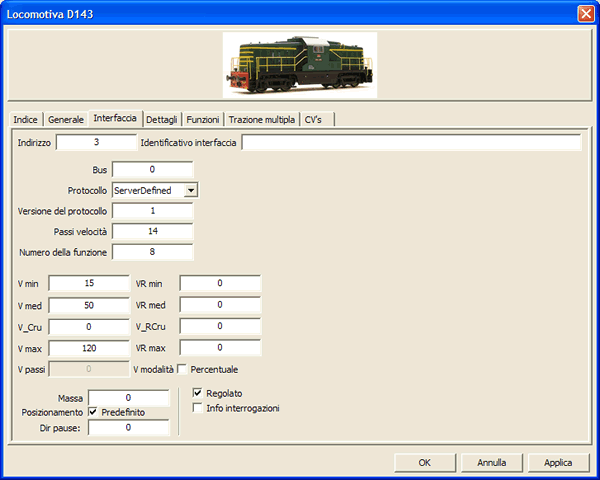Switch to the Dettagli tab
Viewport: 600px width, 480px height.
click(x=163, y=119)
